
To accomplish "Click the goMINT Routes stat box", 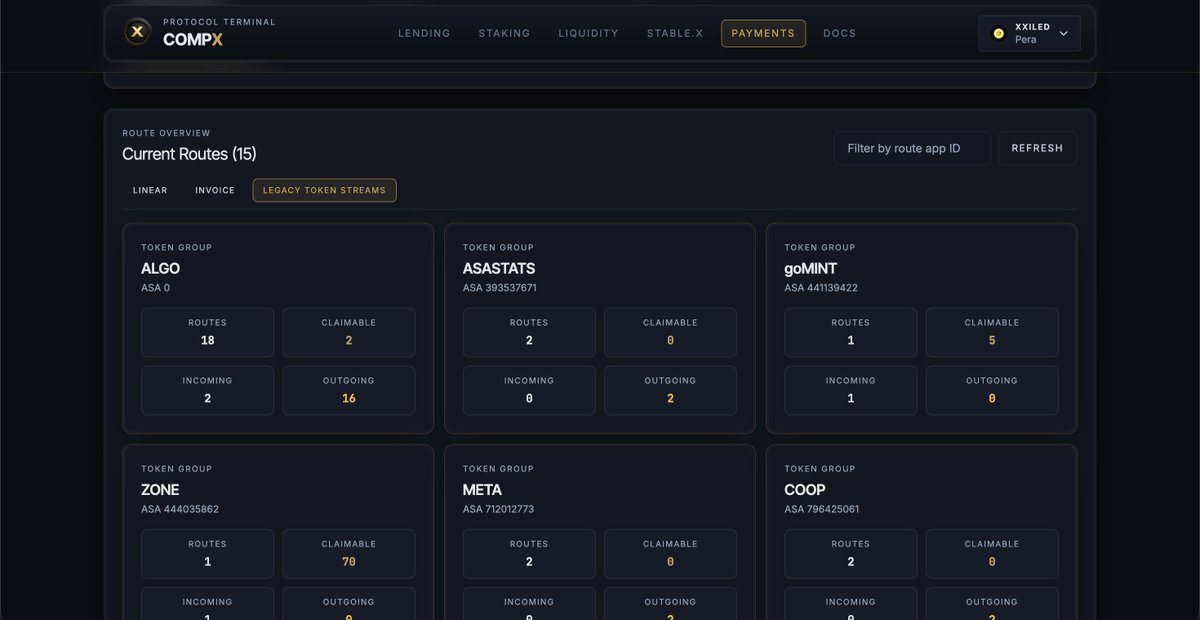I will [851, 332].
